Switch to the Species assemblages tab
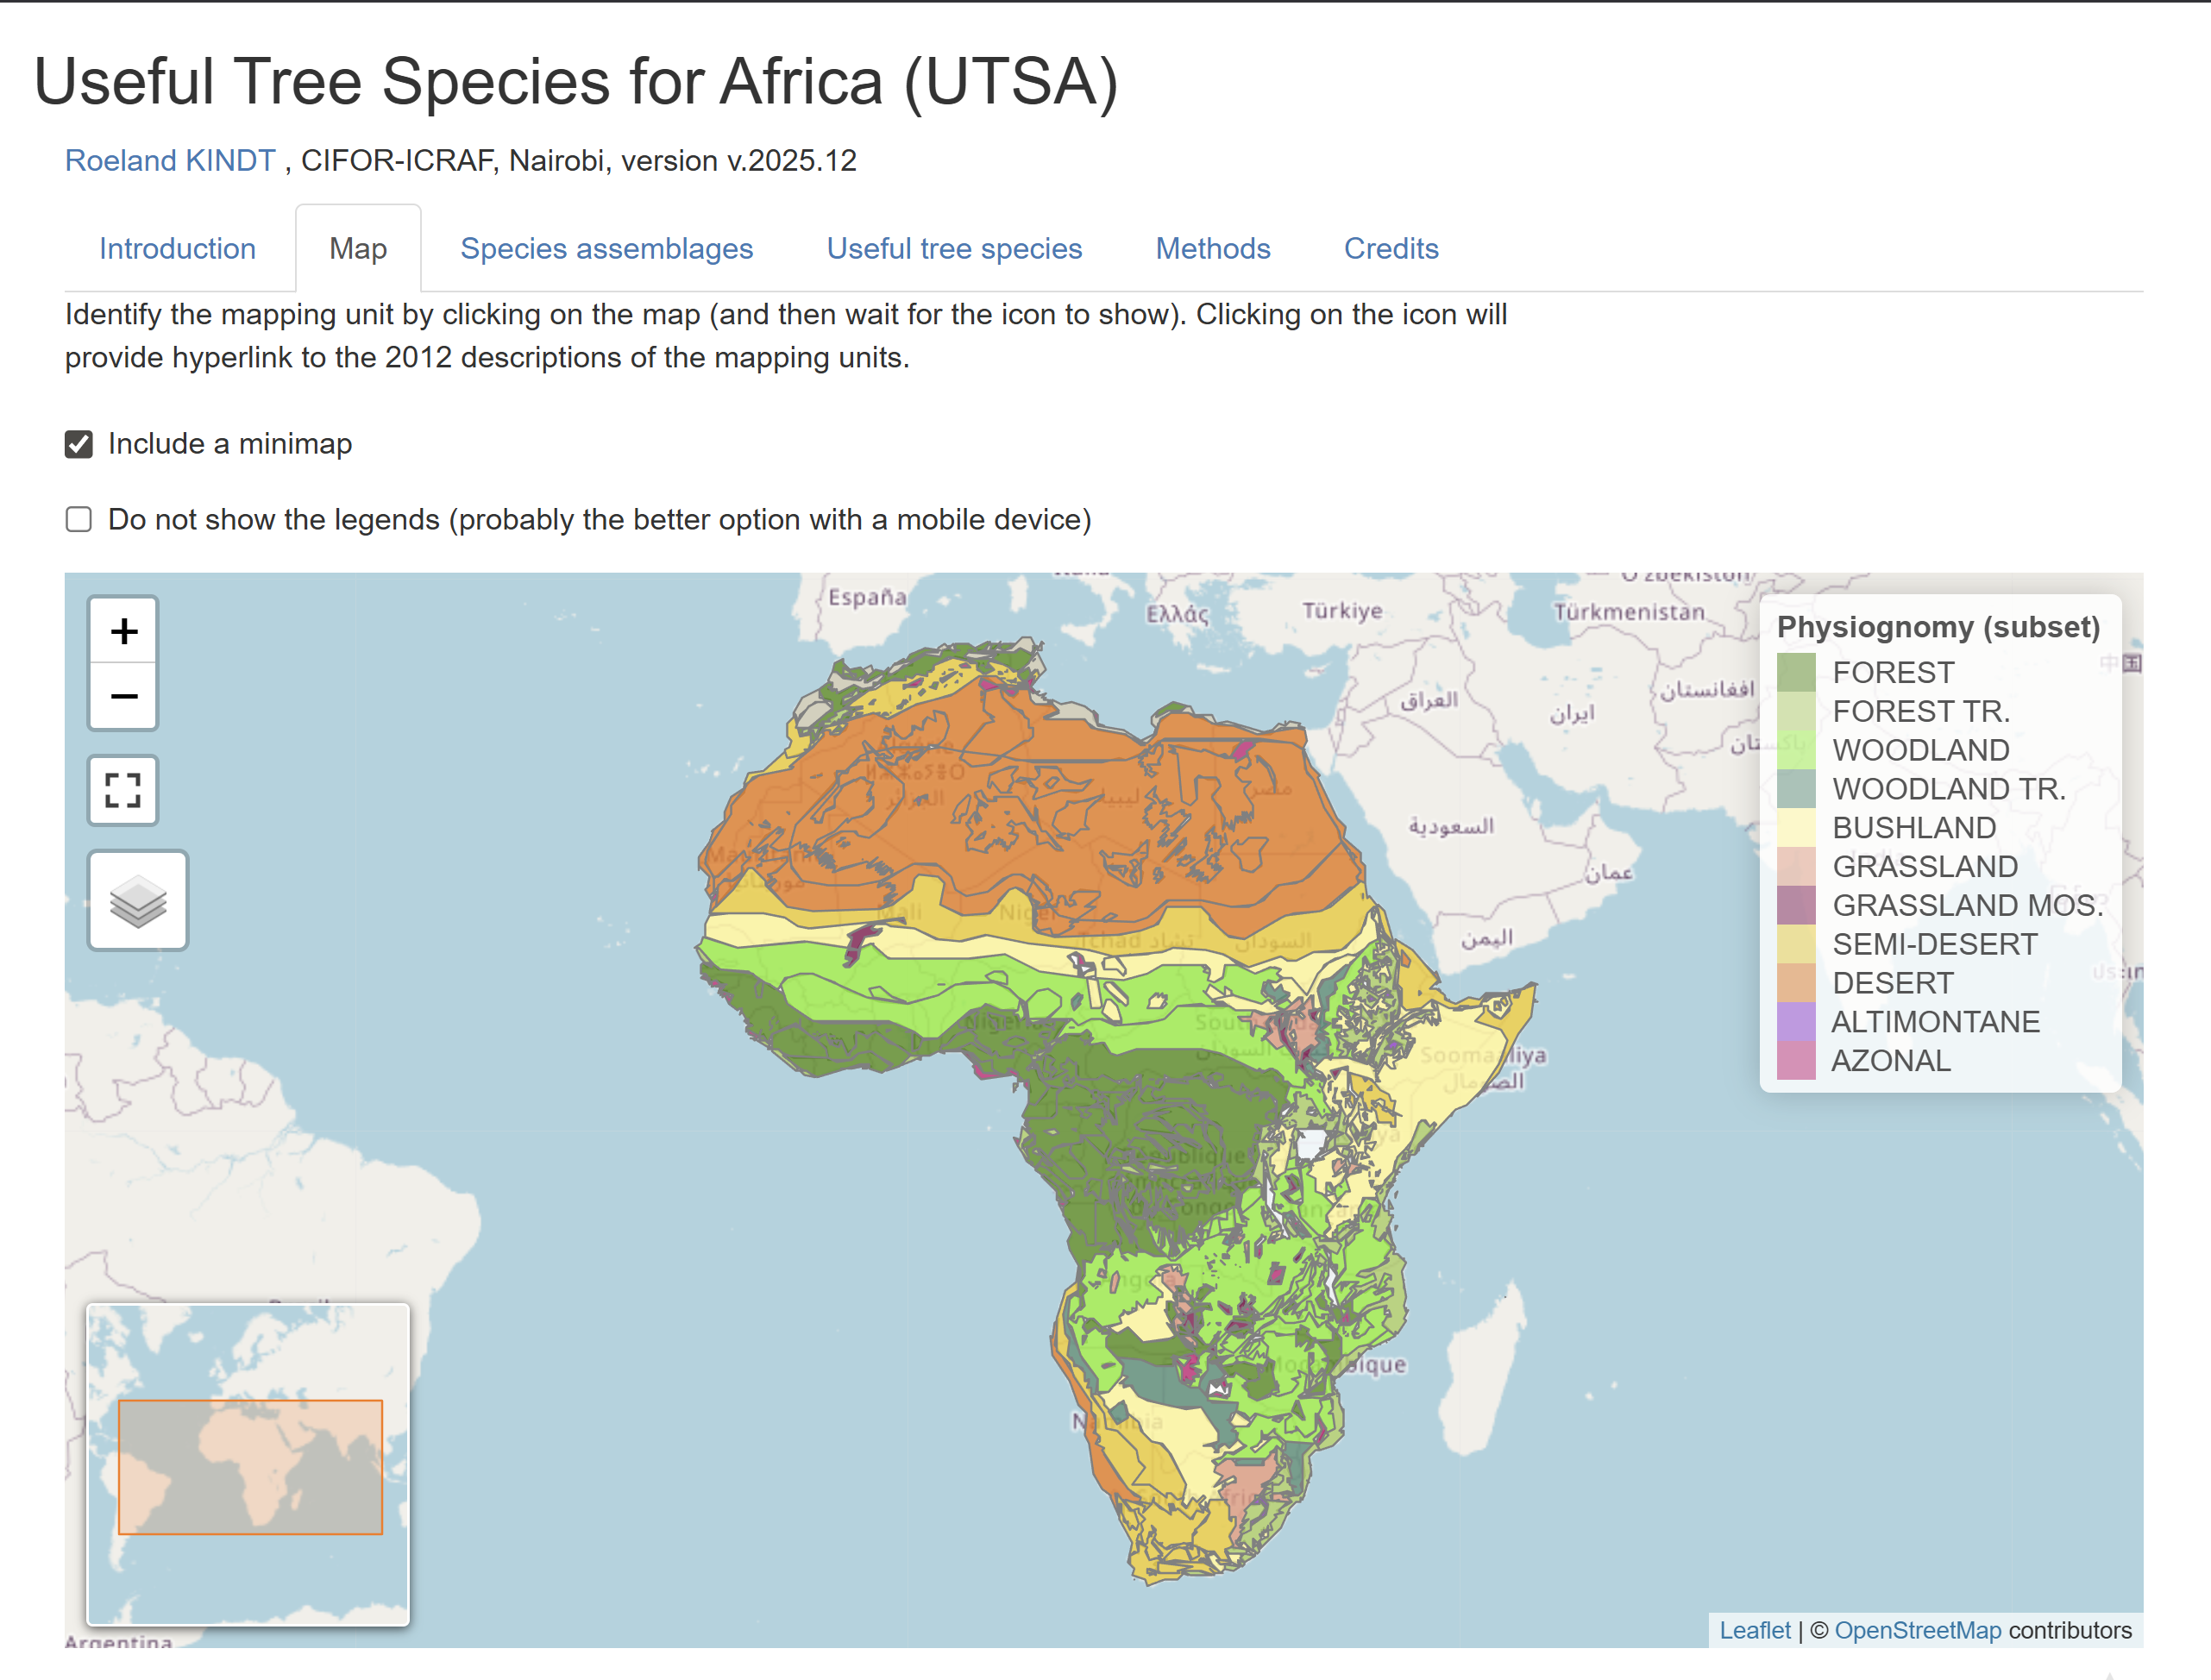The height and width of the screenshot is (1680, 2211). [606, 248]
